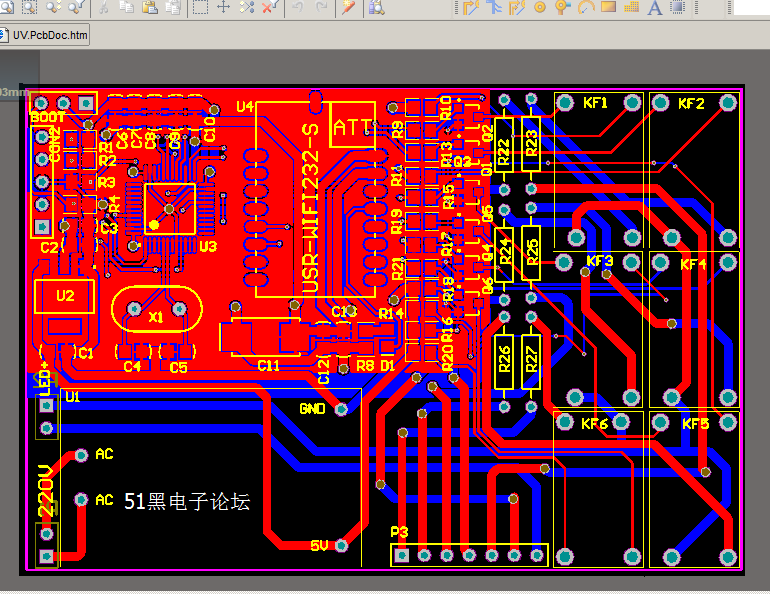Click the U4 designator text
This screenshot has width=770, height=594.
tap(245, 107)
